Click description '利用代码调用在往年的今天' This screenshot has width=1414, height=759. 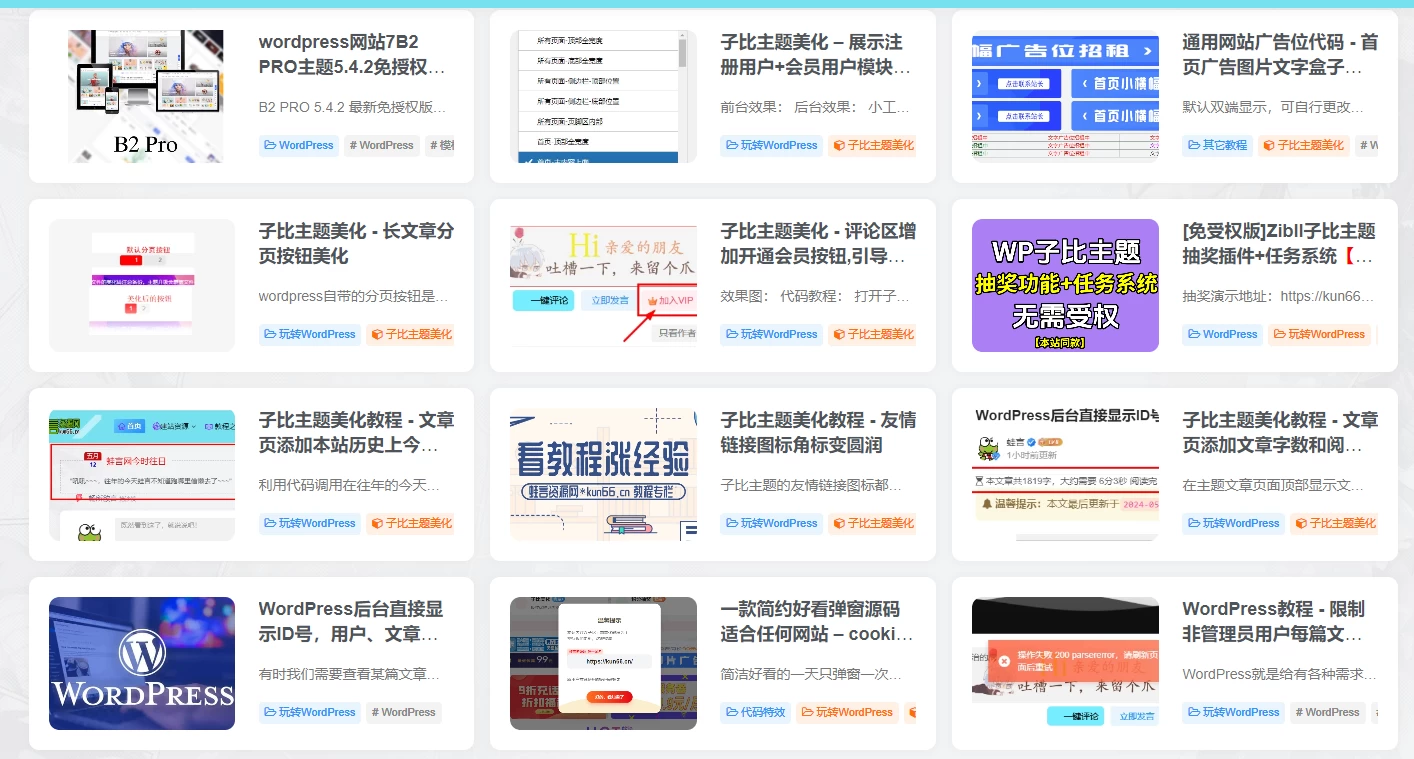click(x=349, y=485)
